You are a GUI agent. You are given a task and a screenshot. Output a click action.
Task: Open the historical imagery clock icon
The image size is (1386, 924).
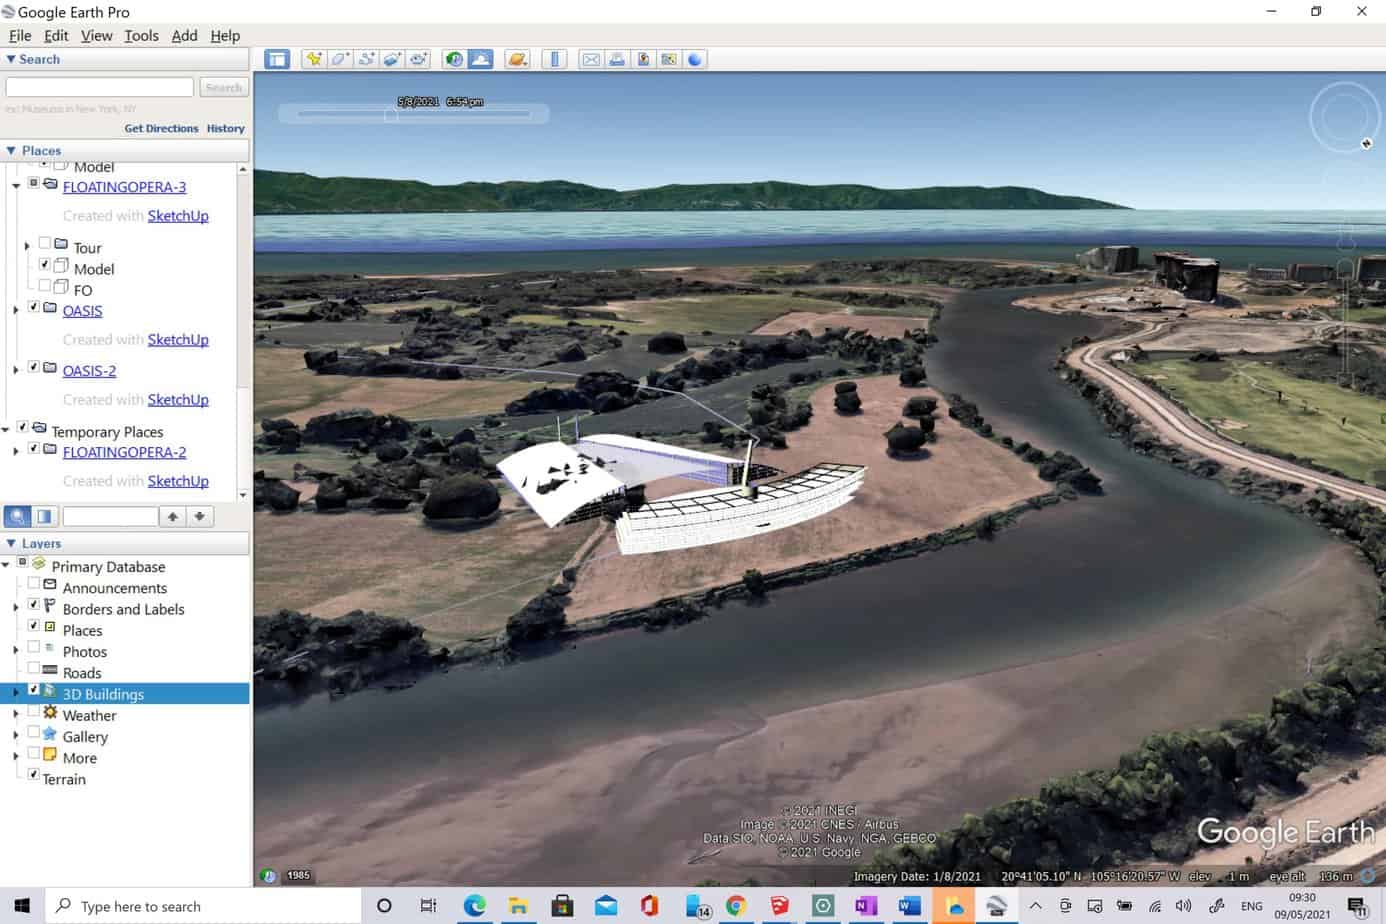pos(454,59)
